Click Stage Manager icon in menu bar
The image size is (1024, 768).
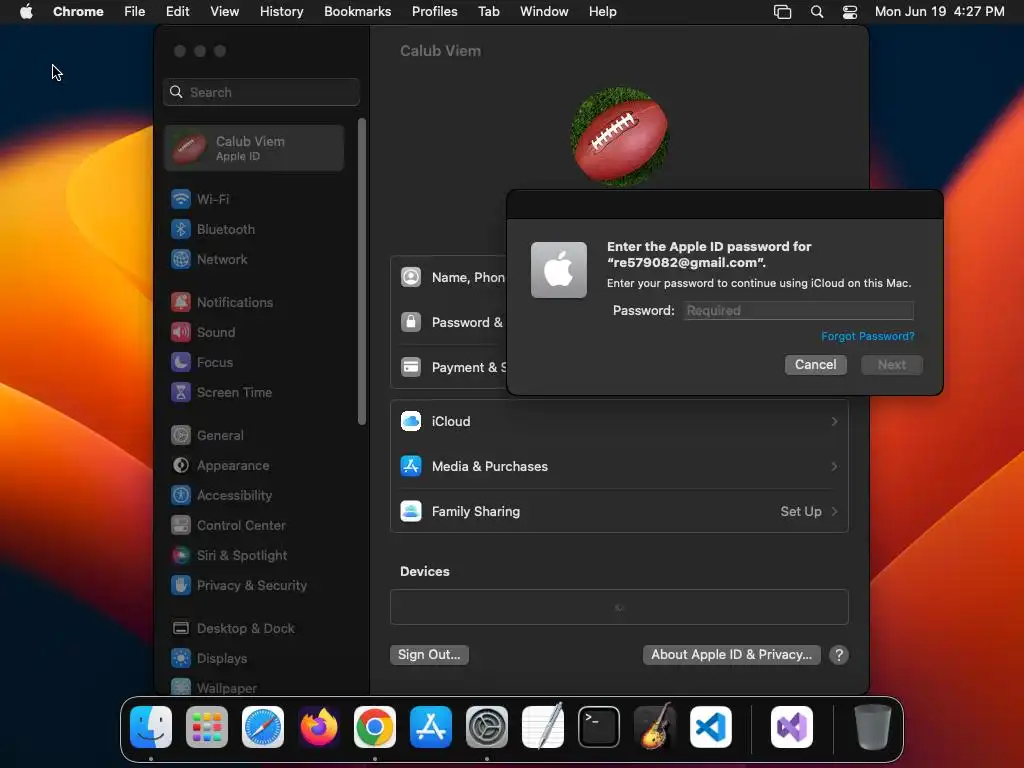(782, 12)
